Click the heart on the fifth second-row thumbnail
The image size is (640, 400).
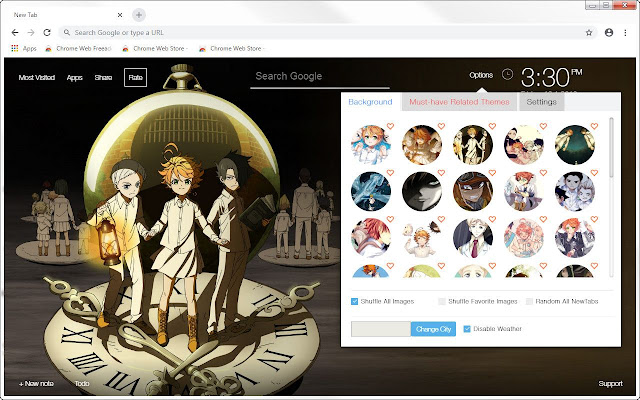point(594,173)
